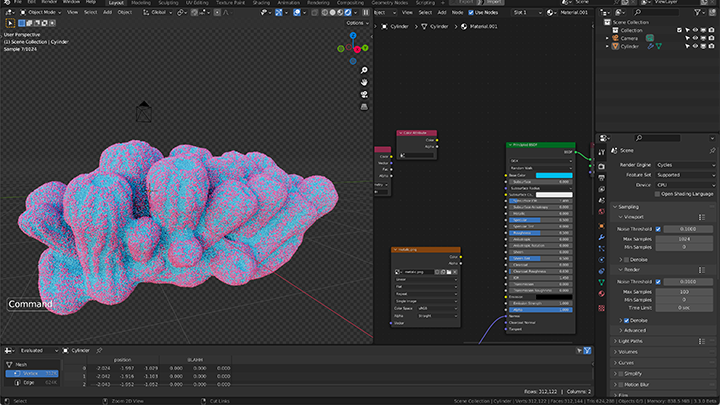Click the green Y axis gizmo ball
This screenshot has height=405, width=720.
coord(365,48)
